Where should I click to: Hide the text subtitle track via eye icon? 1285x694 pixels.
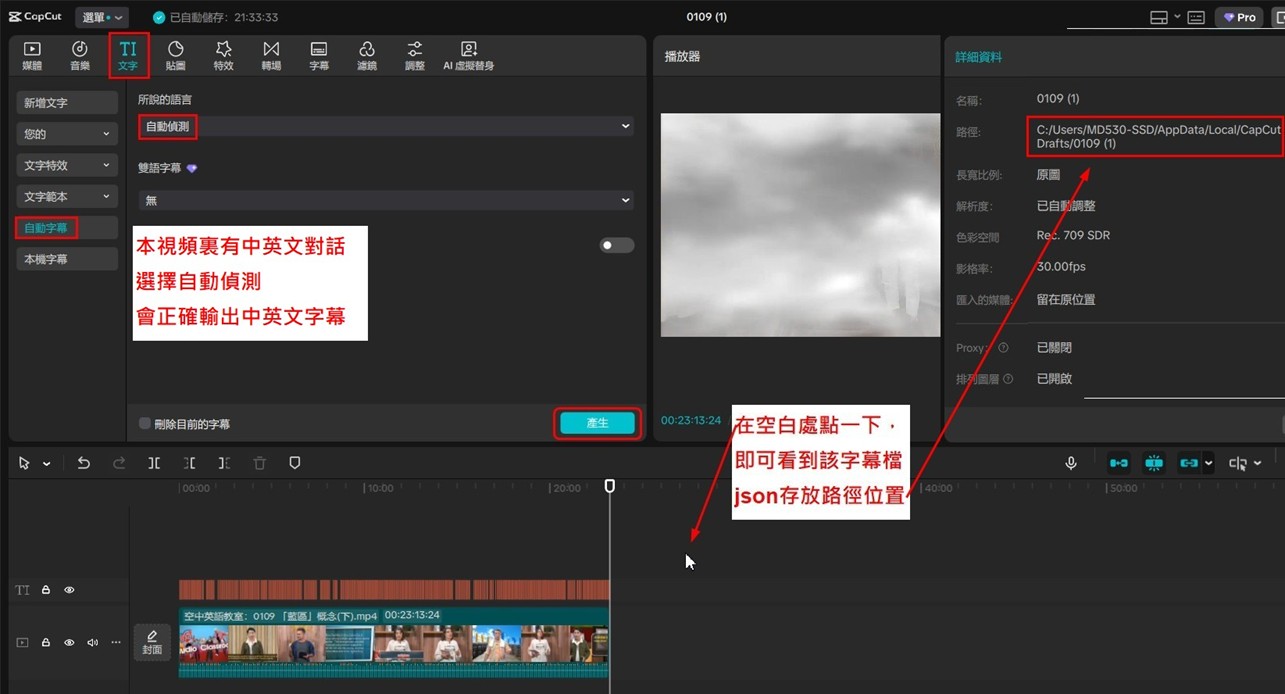click(x=69, y=590)
